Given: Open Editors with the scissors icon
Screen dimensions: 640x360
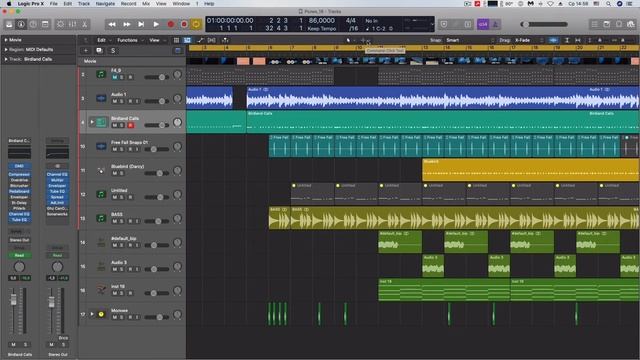Looking at the screenshot, I should click(x=84, y=24).
